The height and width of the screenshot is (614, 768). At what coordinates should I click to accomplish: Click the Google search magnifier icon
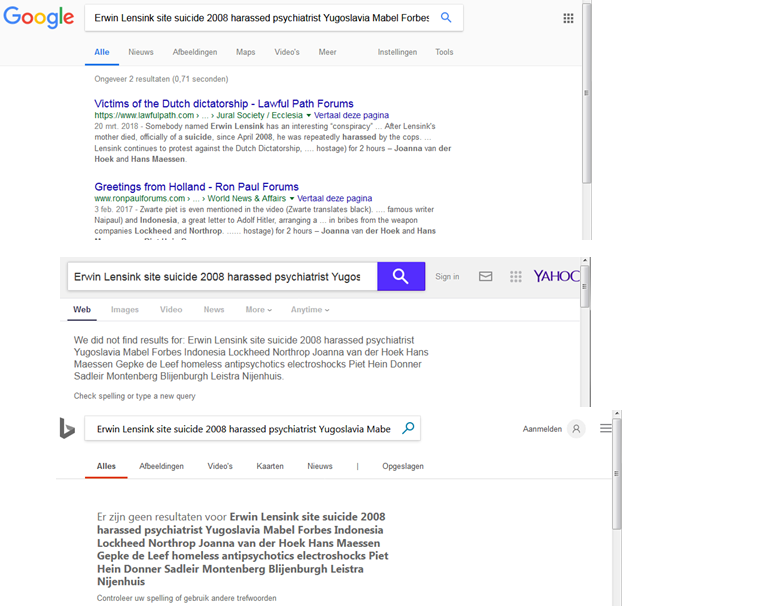[x=446, y=18]
